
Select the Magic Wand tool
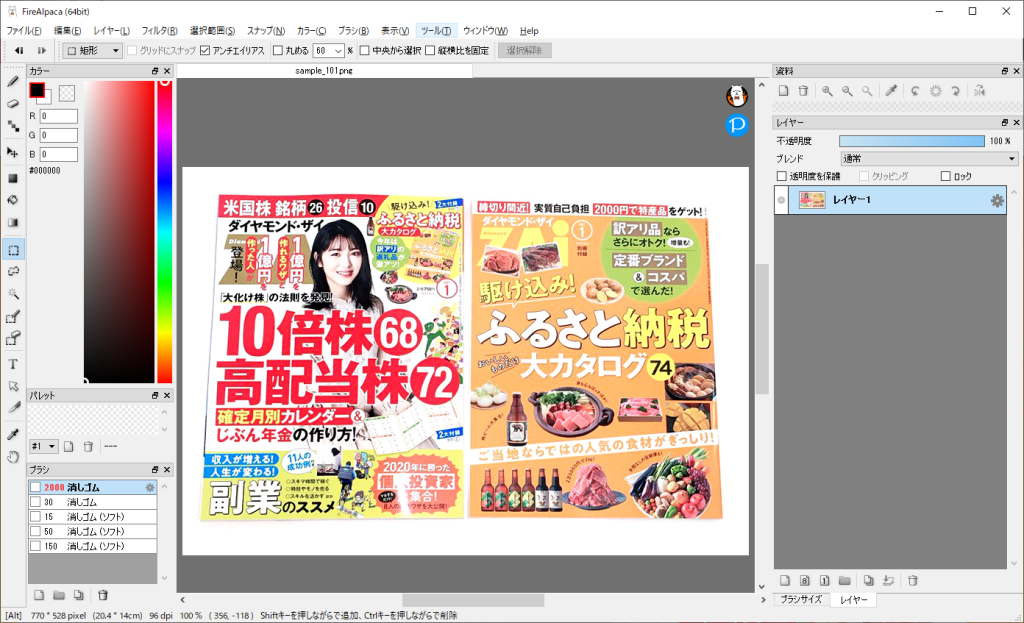click(x=13, y=294)
